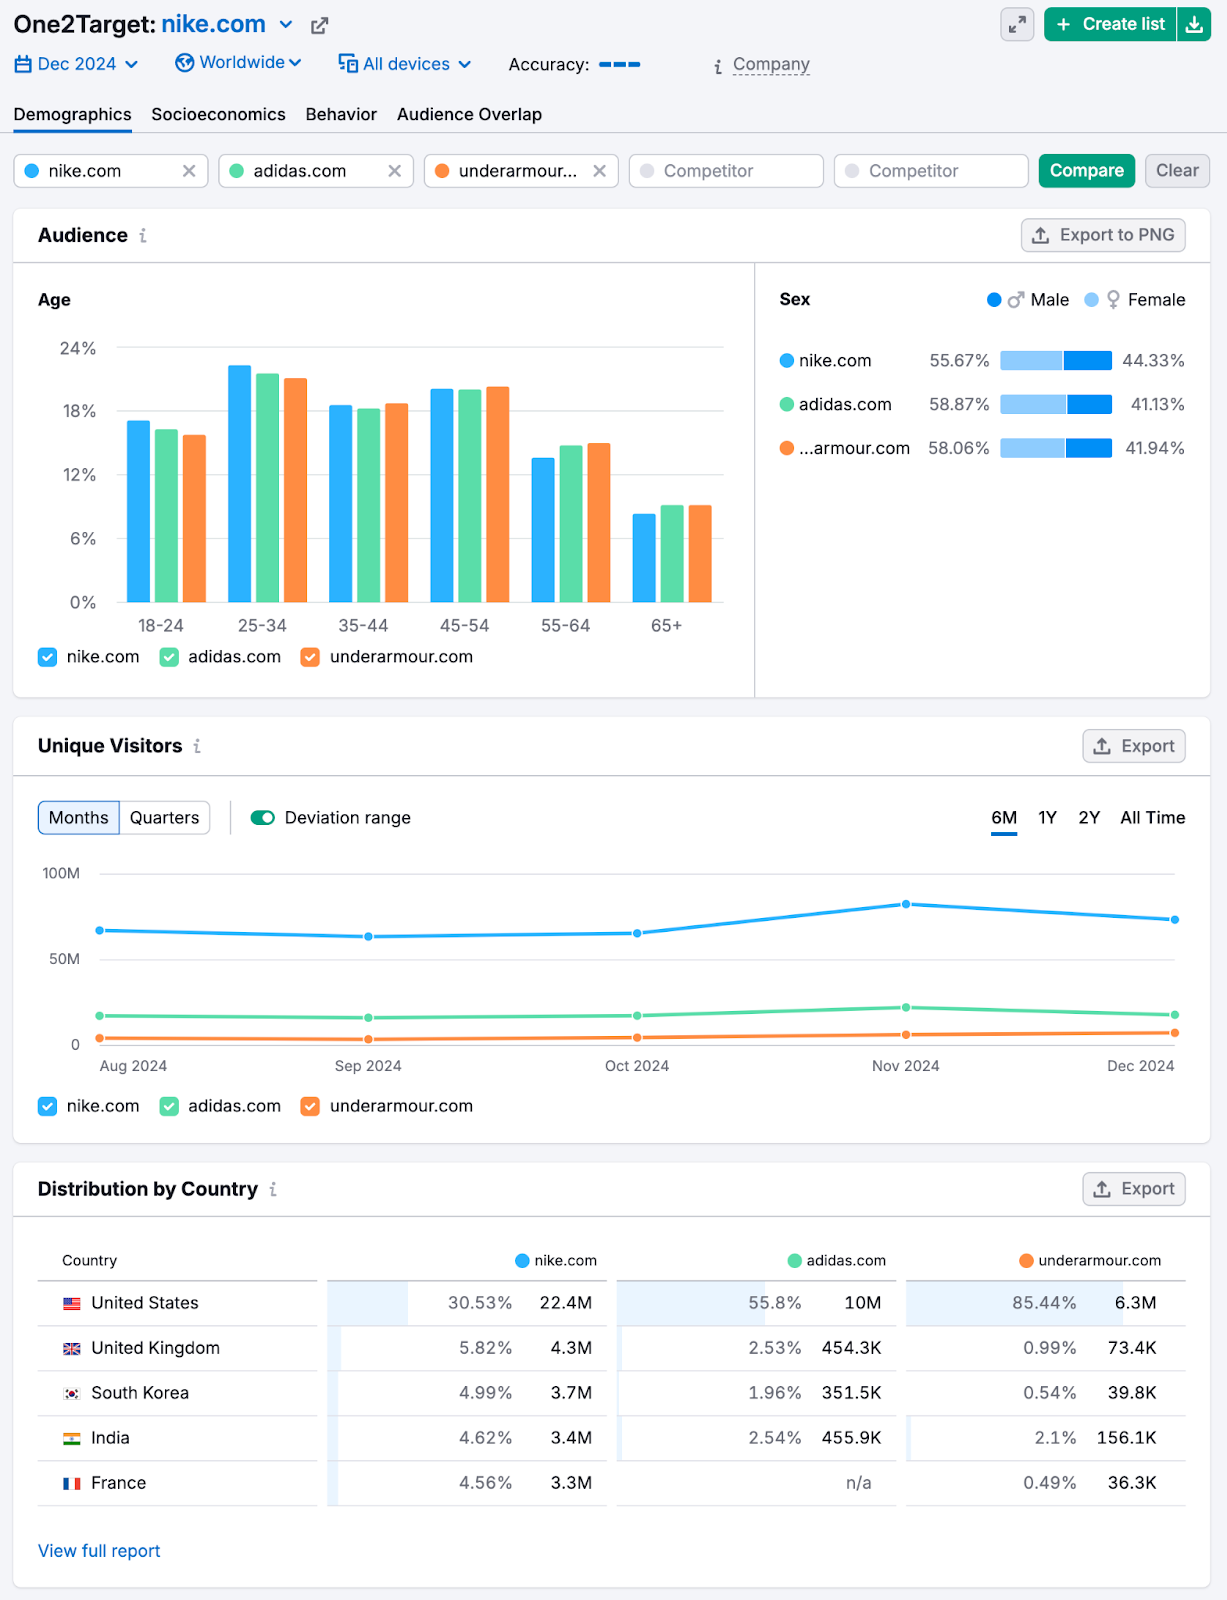Image resolution: width=1227 pixels, height=1600 pixels.
Task: Remove nike.com from the comparison fields
Action: [x=189, y=171]
